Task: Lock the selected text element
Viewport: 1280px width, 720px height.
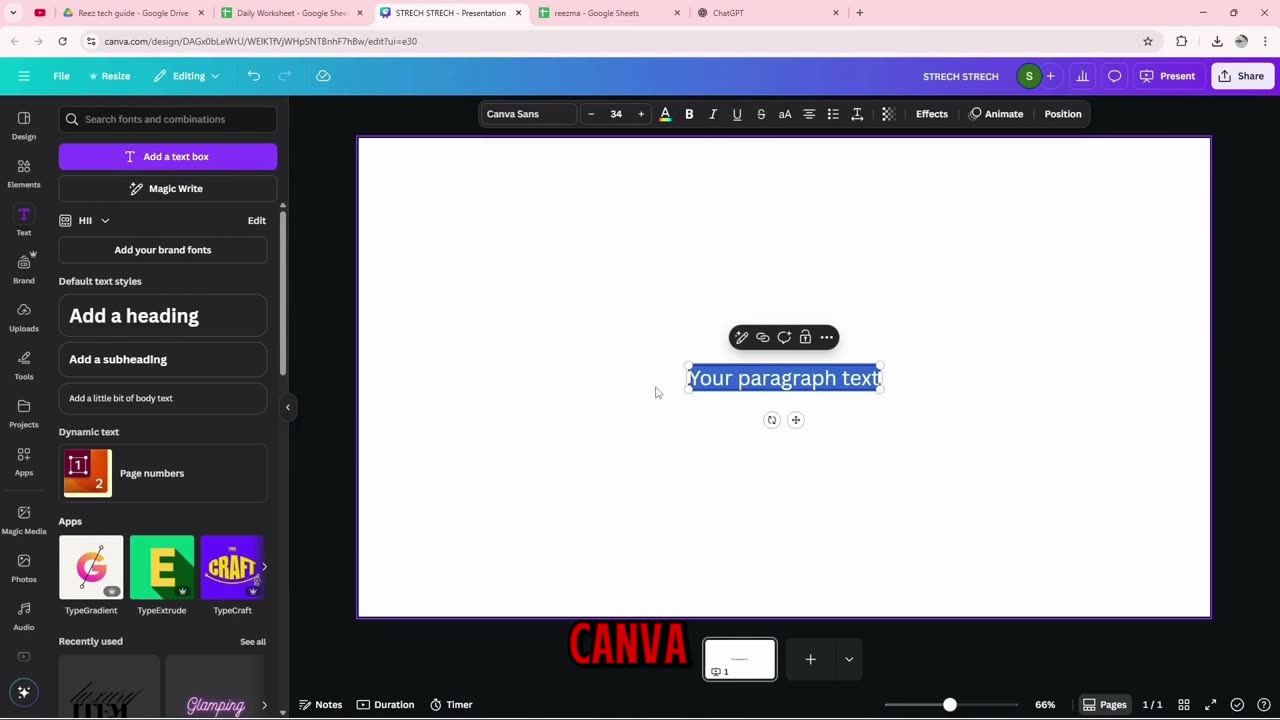Action: [x=805, y=337]
